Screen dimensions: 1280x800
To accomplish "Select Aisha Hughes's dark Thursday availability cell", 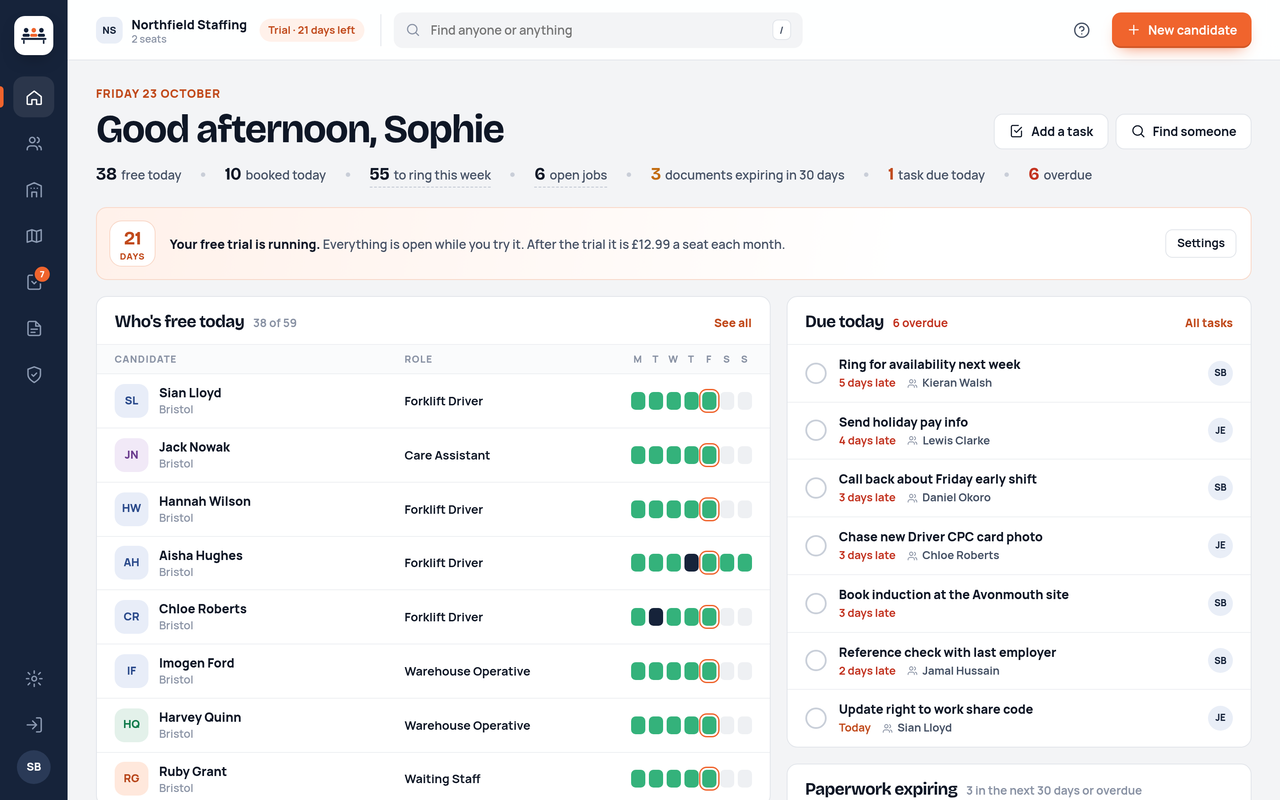I will coord(691,563).
